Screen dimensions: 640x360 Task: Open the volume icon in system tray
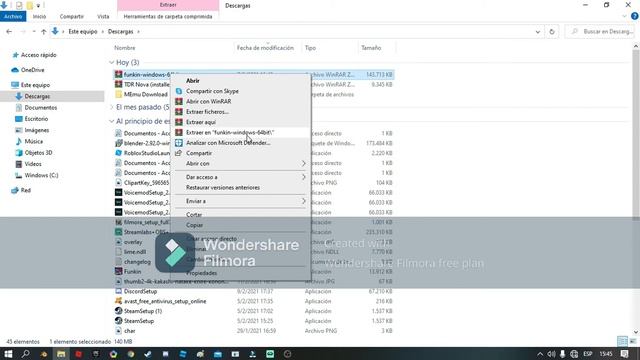(x=551, y=354)
